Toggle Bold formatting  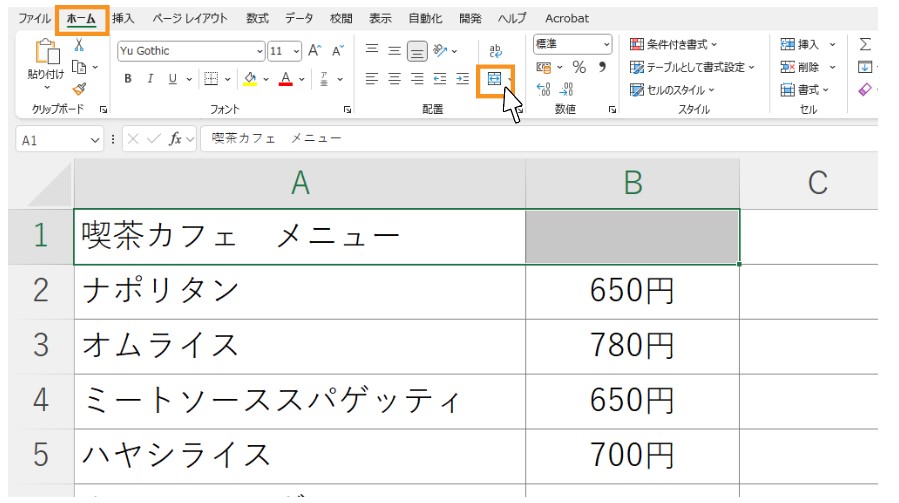128,79
